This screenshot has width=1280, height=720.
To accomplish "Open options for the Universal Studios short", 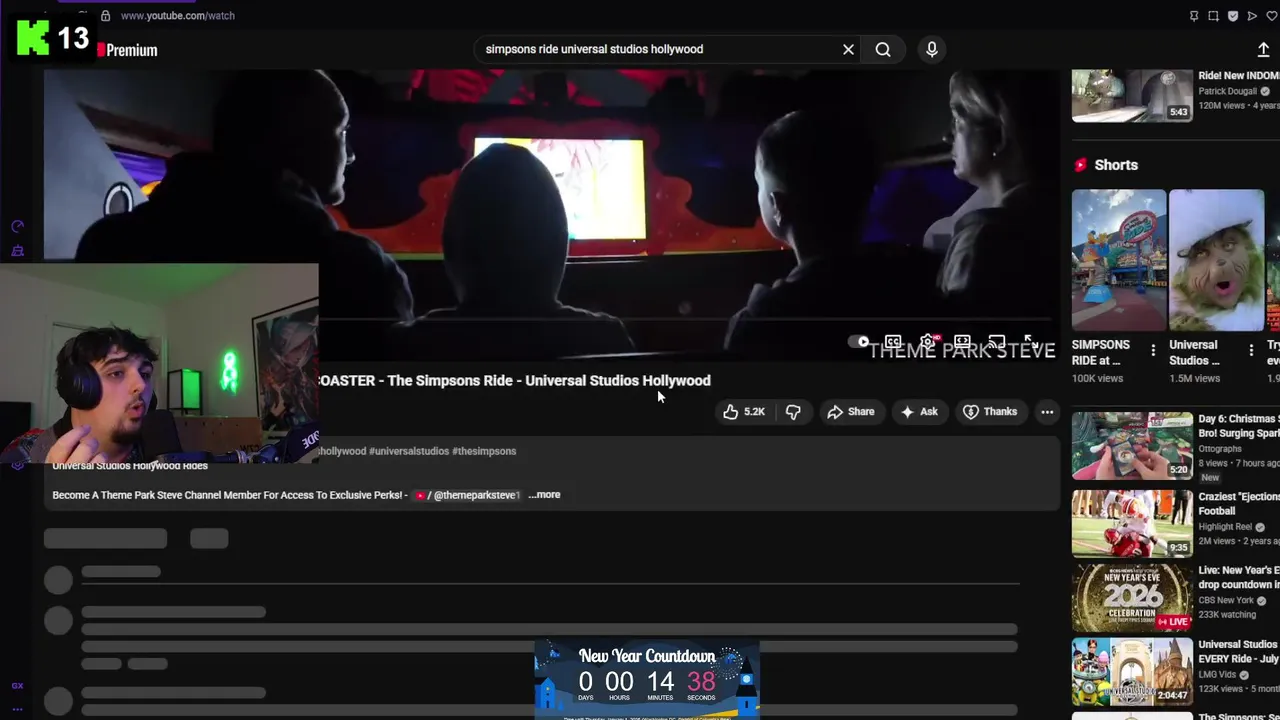I will point(1251,350).
